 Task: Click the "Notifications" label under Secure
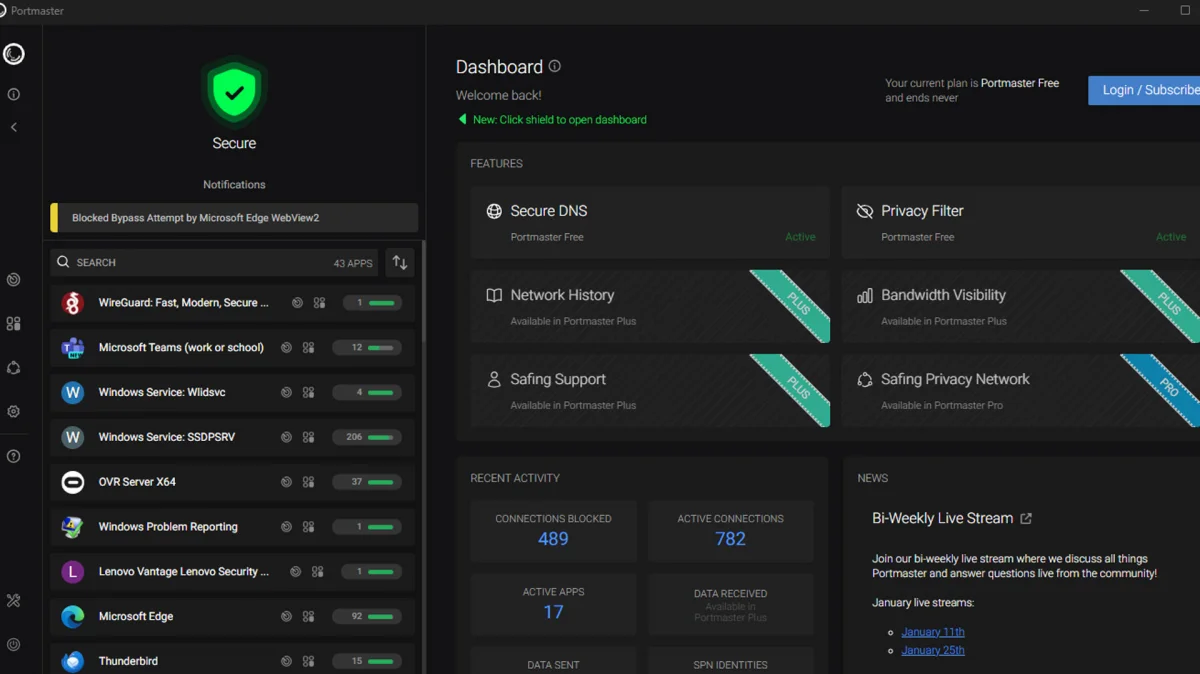point(234,185)
